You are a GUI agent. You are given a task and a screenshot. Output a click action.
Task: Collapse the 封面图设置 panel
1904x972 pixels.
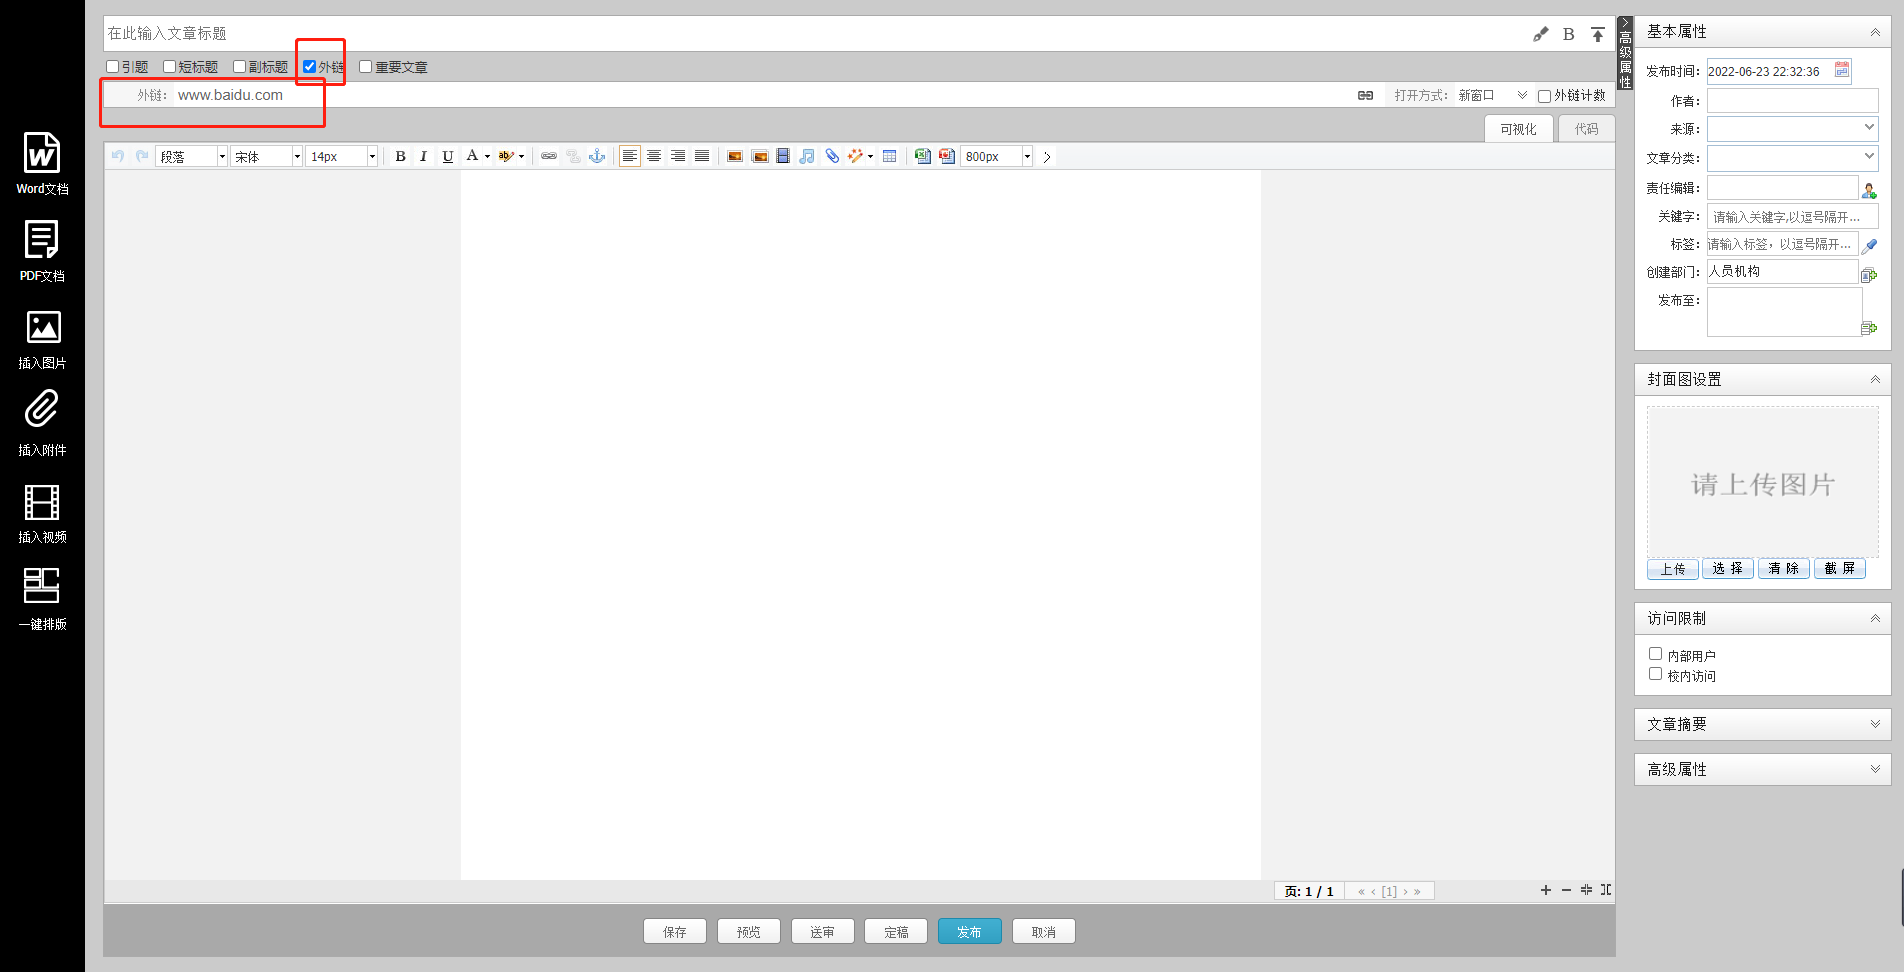1875,379
